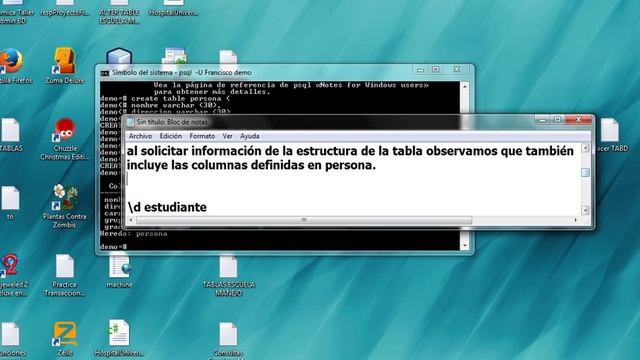
Task: Click the command prompt scroll down arrow
Action: [464, 245]
